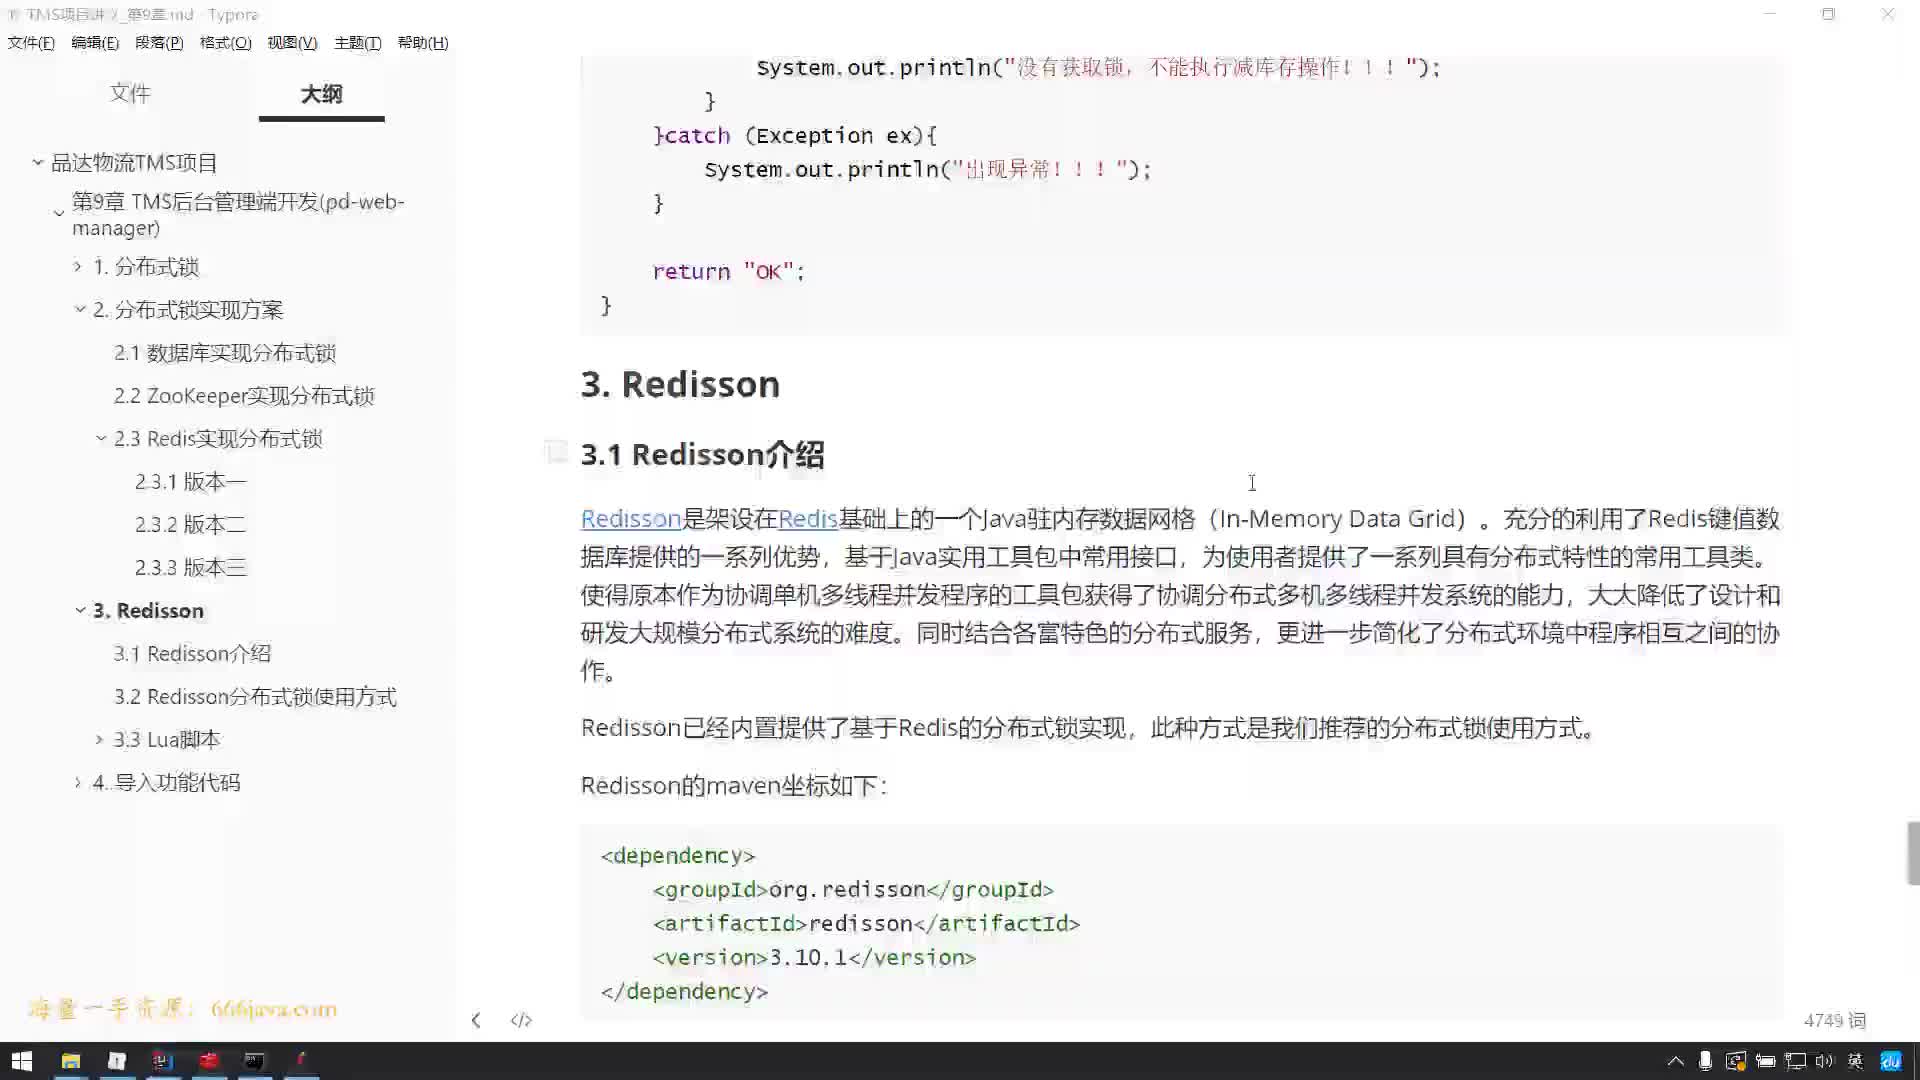Viewport: 1920px width, 1080px height.
Task: Click the 3.10.1 version line
Action: point(814,957)
